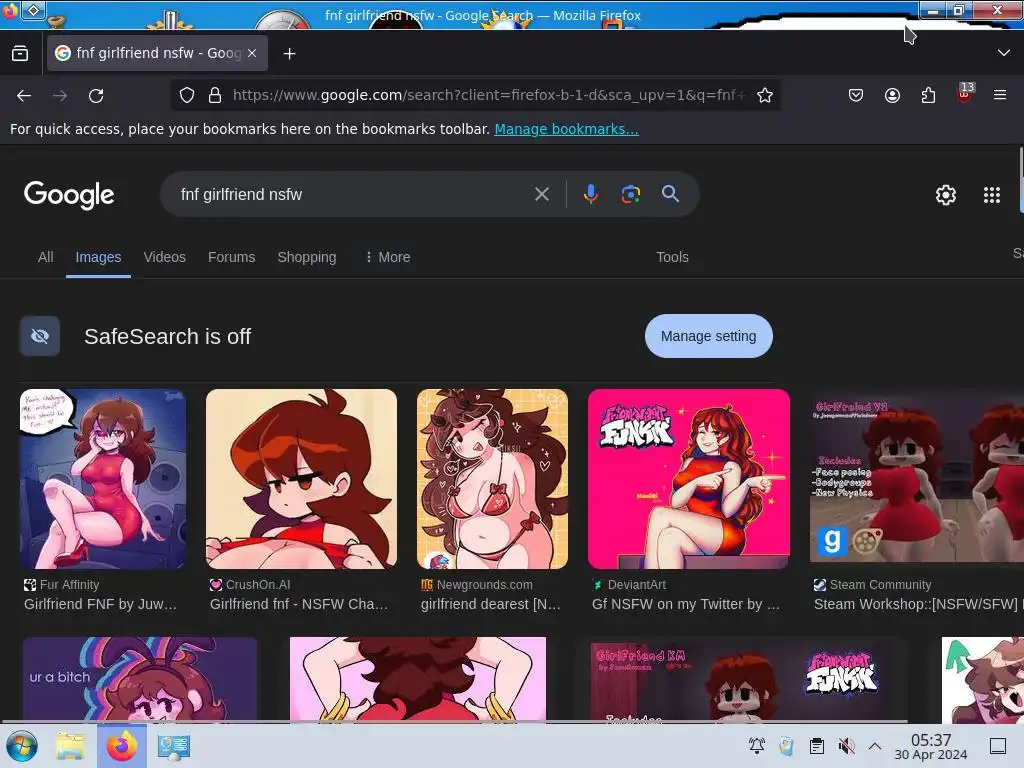The image size is (1024, 768).
Task: Clear the search box text
Action: [x=541, y=194]
